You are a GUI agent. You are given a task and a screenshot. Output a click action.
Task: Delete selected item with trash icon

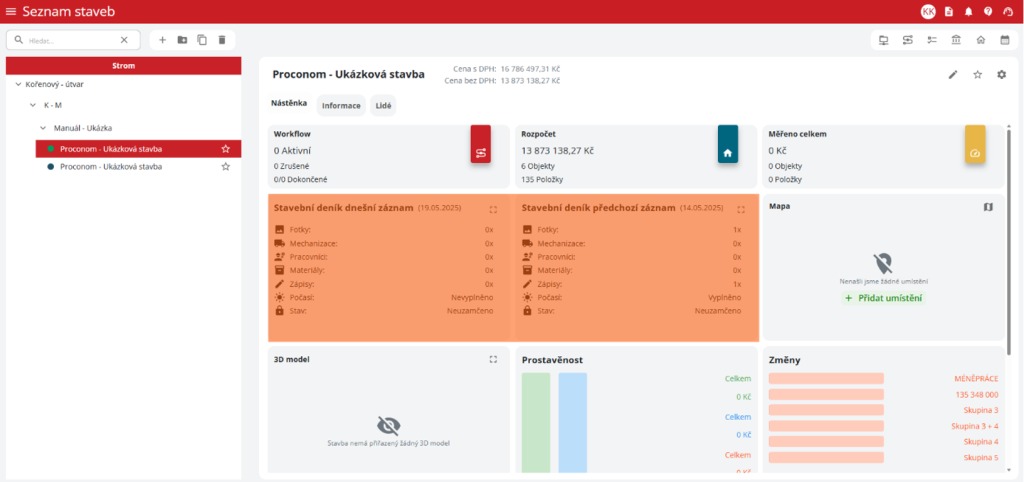click(x=222, y=40)
